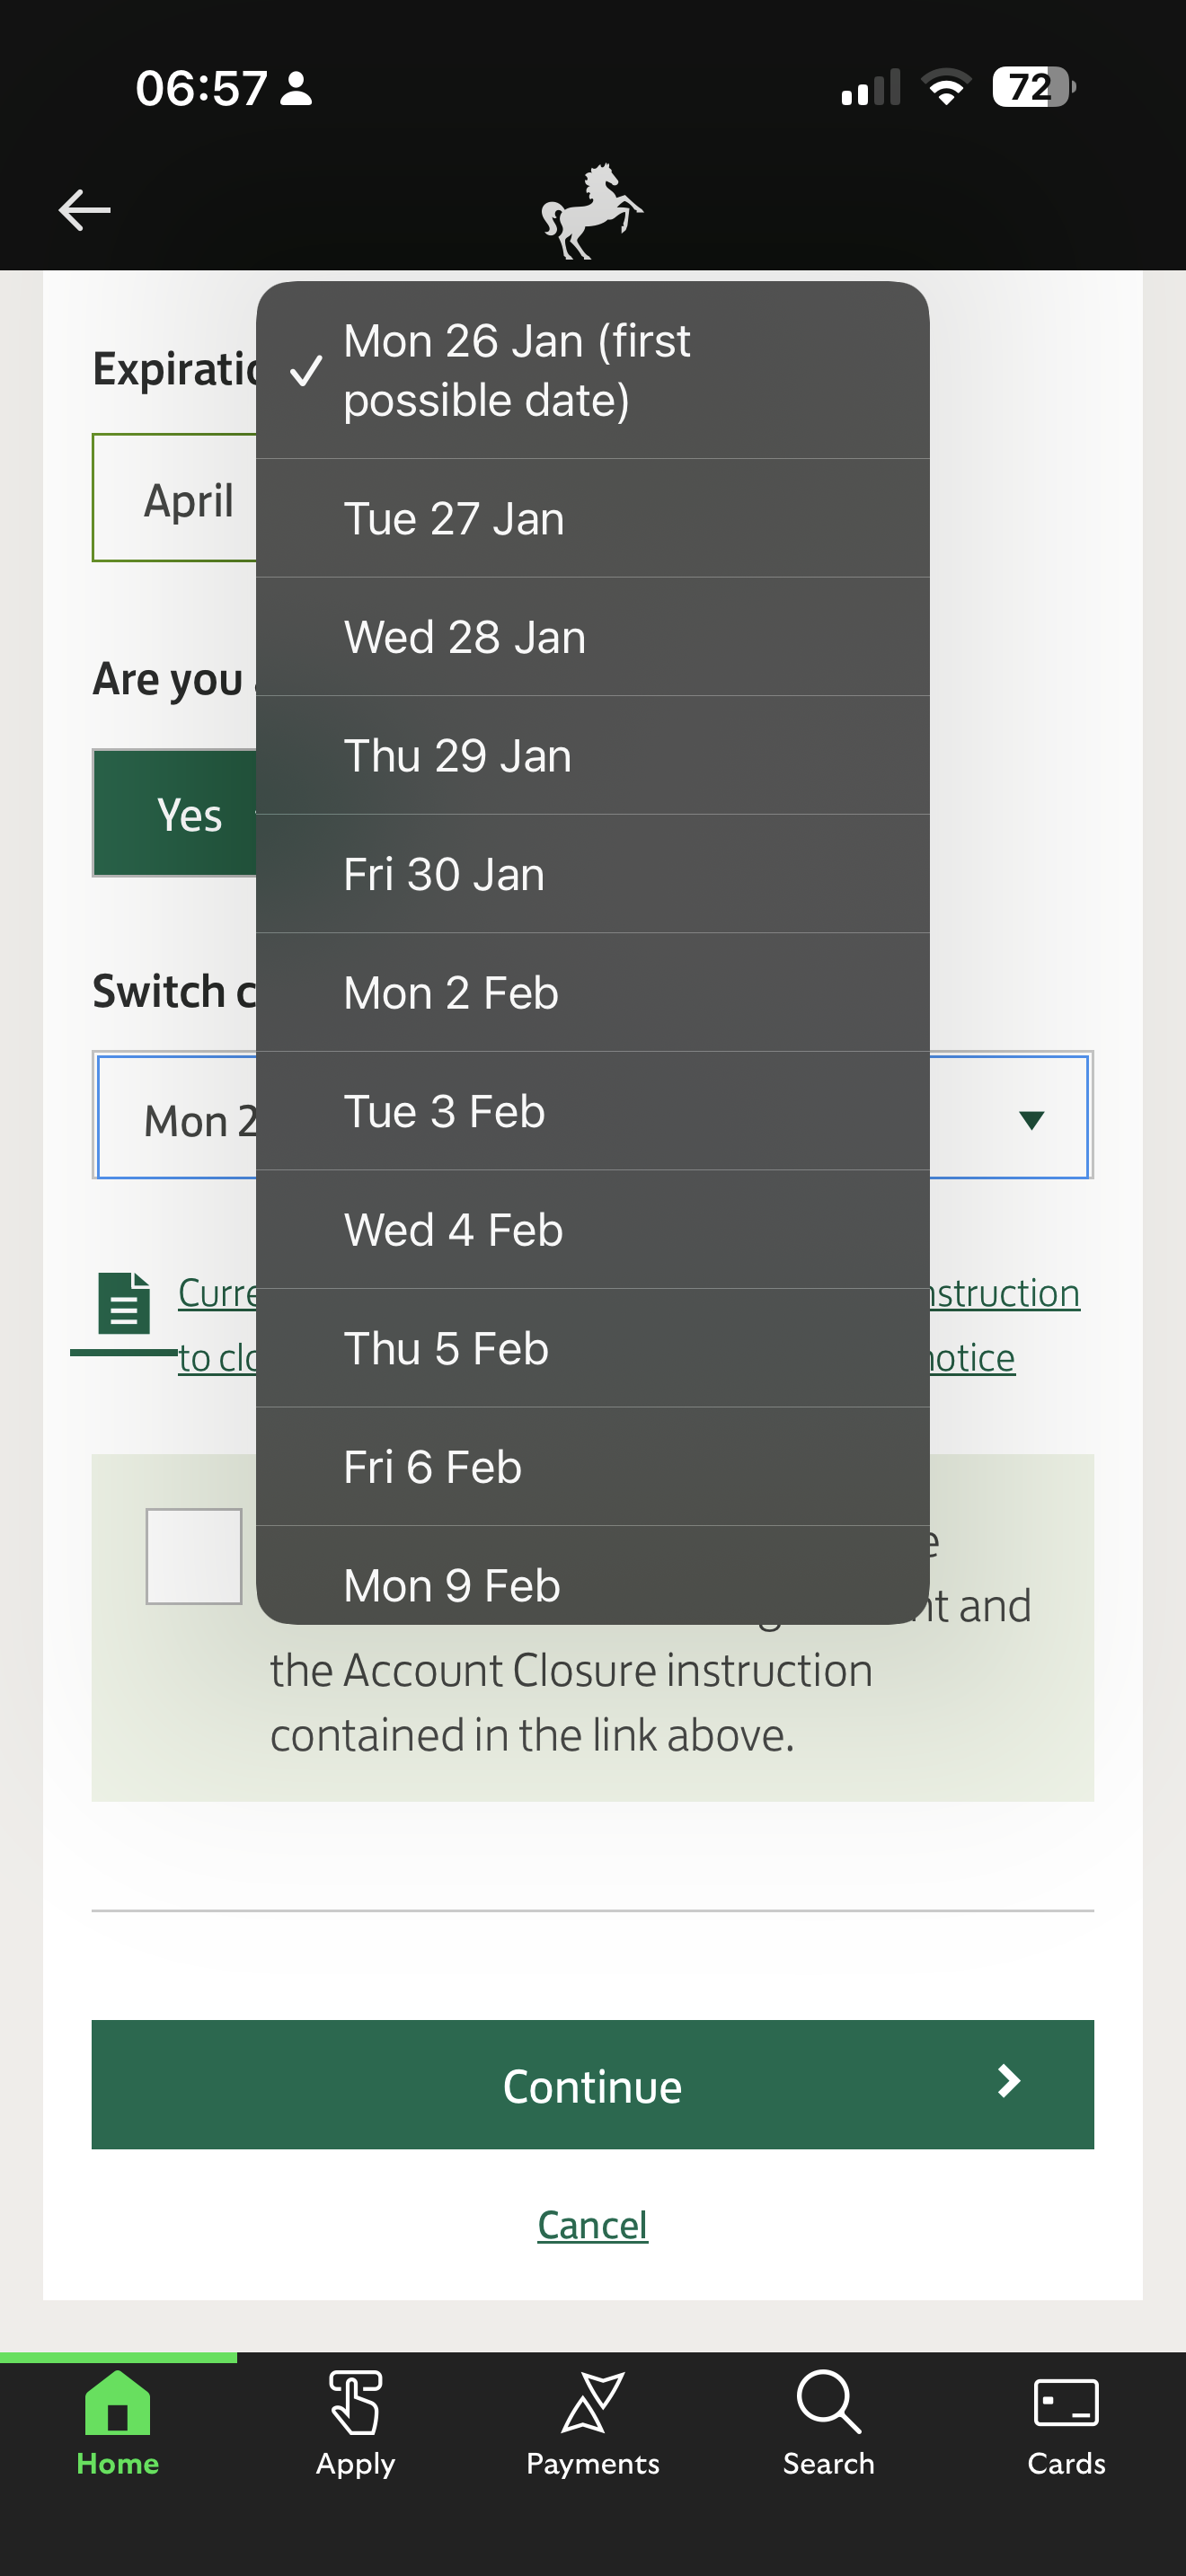Open the Home tab
This screenshot has height=2576, width=1186.
click(118, 2423)
